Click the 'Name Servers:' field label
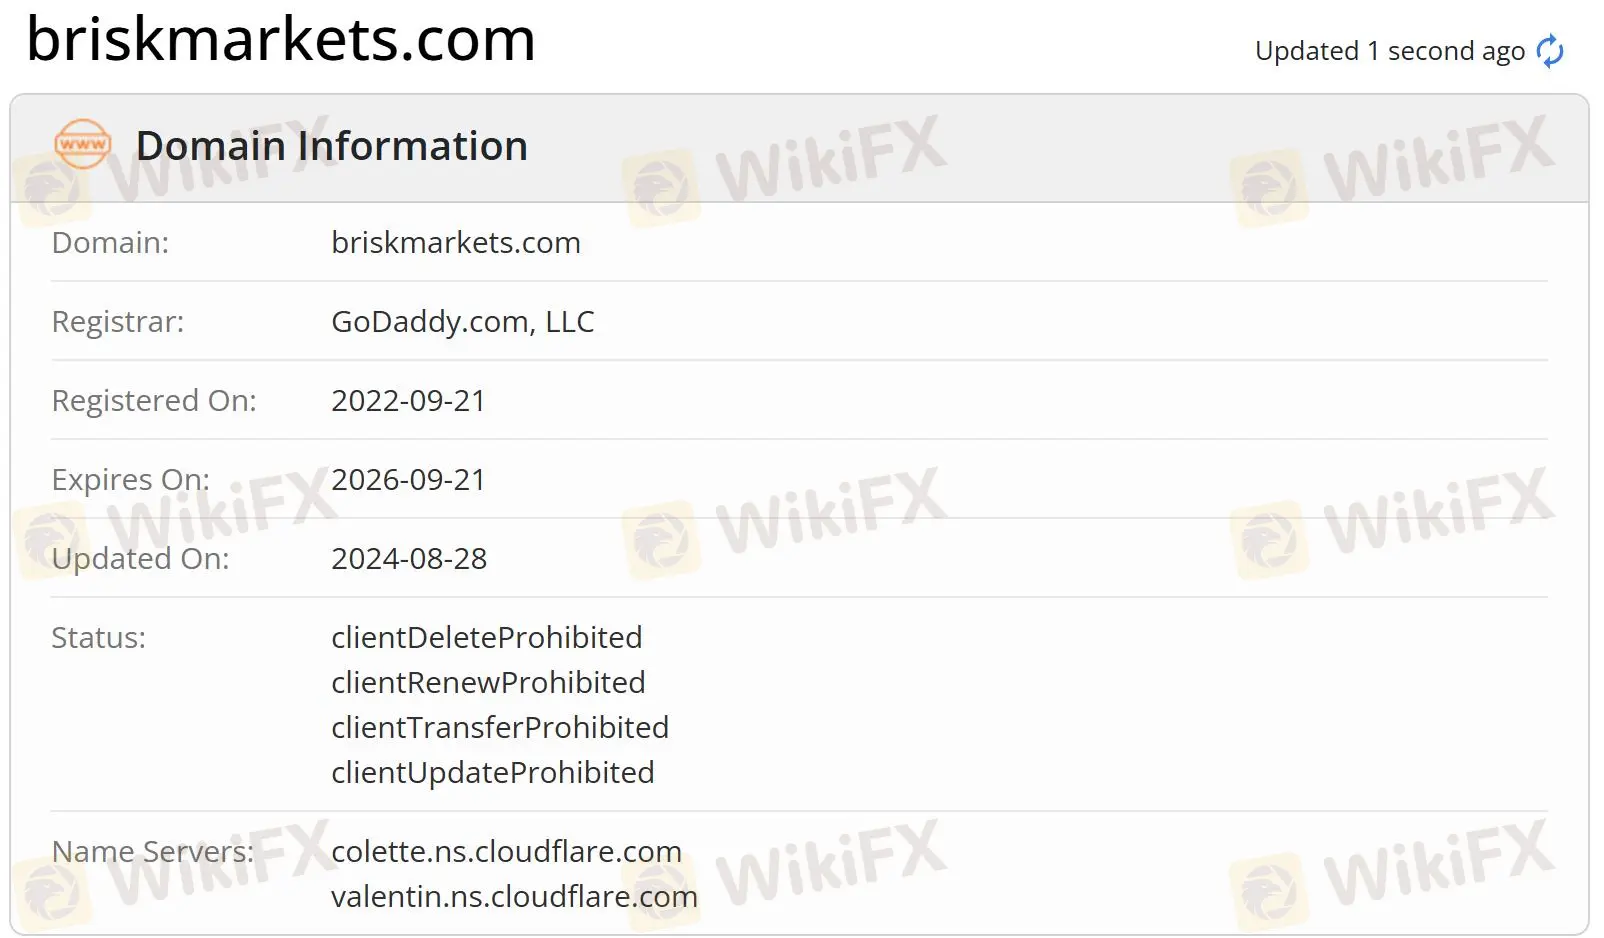1604x938 pixels. click(x=153, y=852)
